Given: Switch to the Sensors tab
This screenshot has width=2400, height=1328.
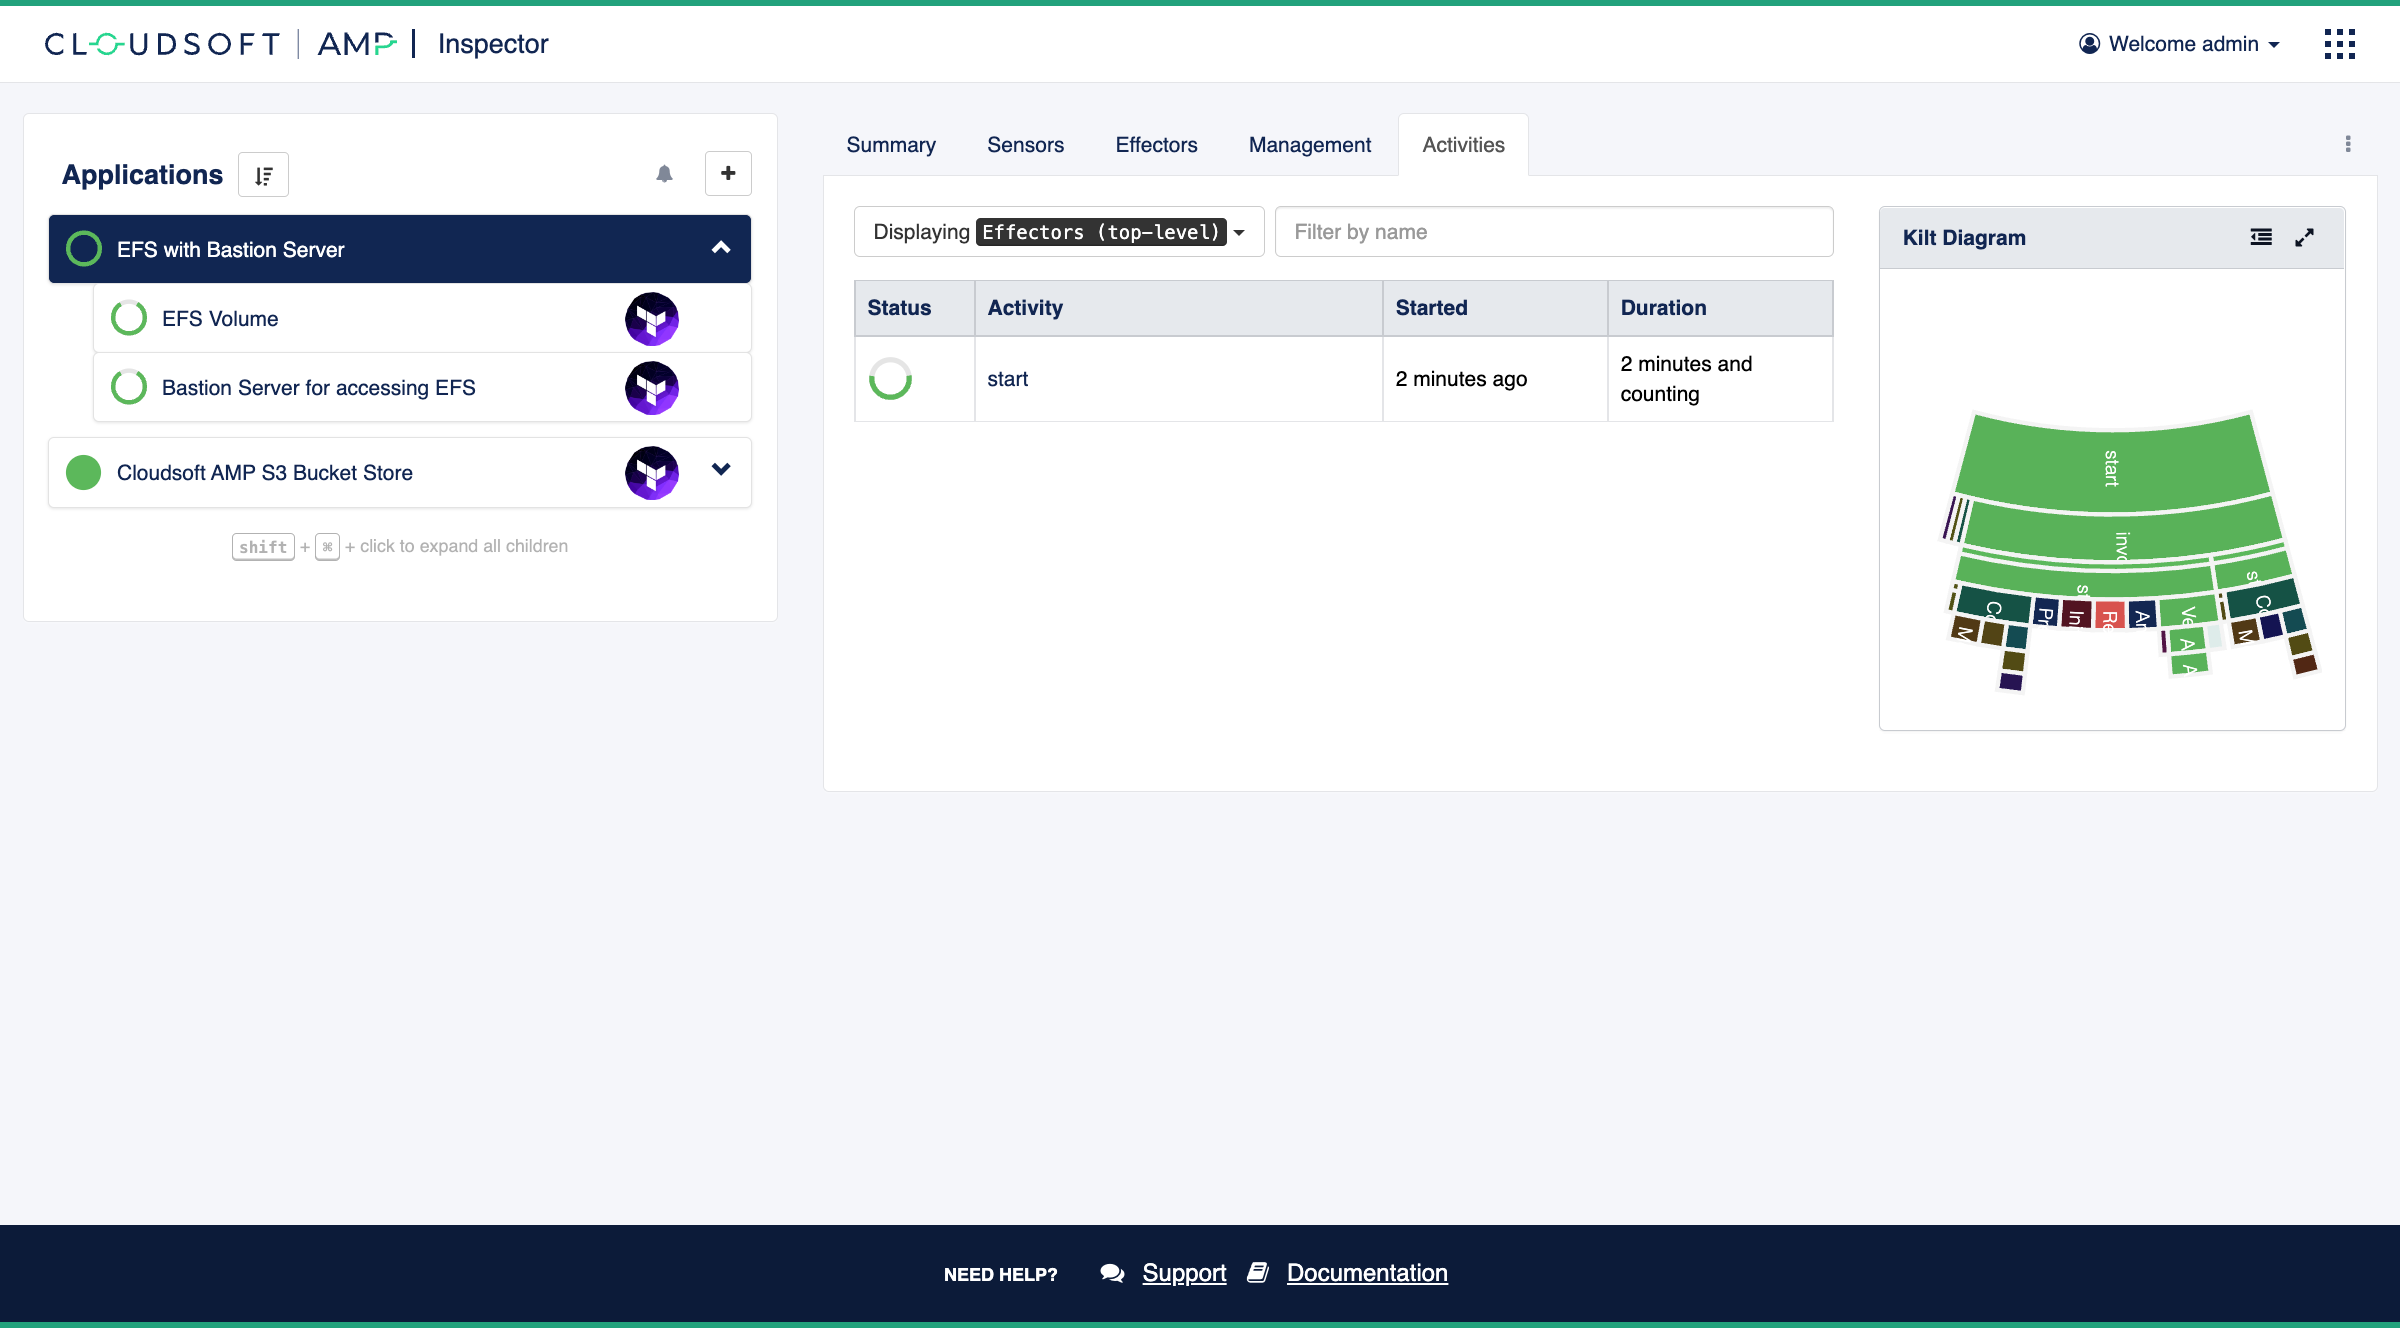Looking at the screenshot, I should (x=1025, y=145).
